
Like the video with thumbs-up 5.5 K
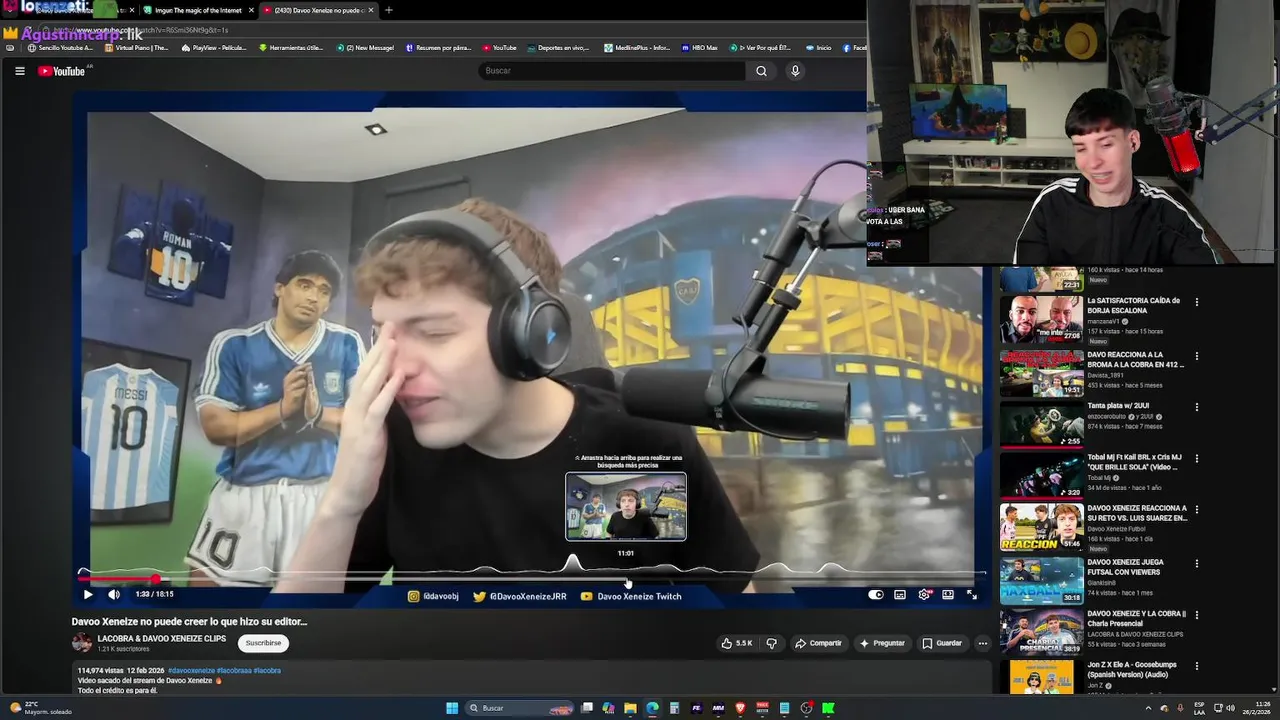pos(737,643)
